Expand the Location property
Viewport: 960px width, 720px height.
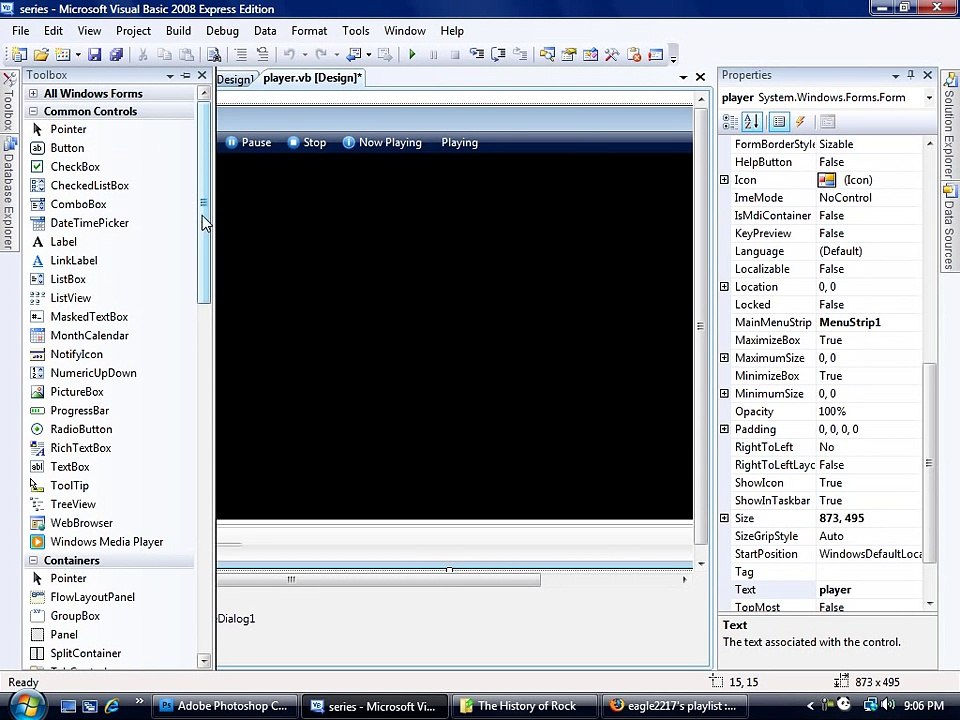click(x=724, y=287)
